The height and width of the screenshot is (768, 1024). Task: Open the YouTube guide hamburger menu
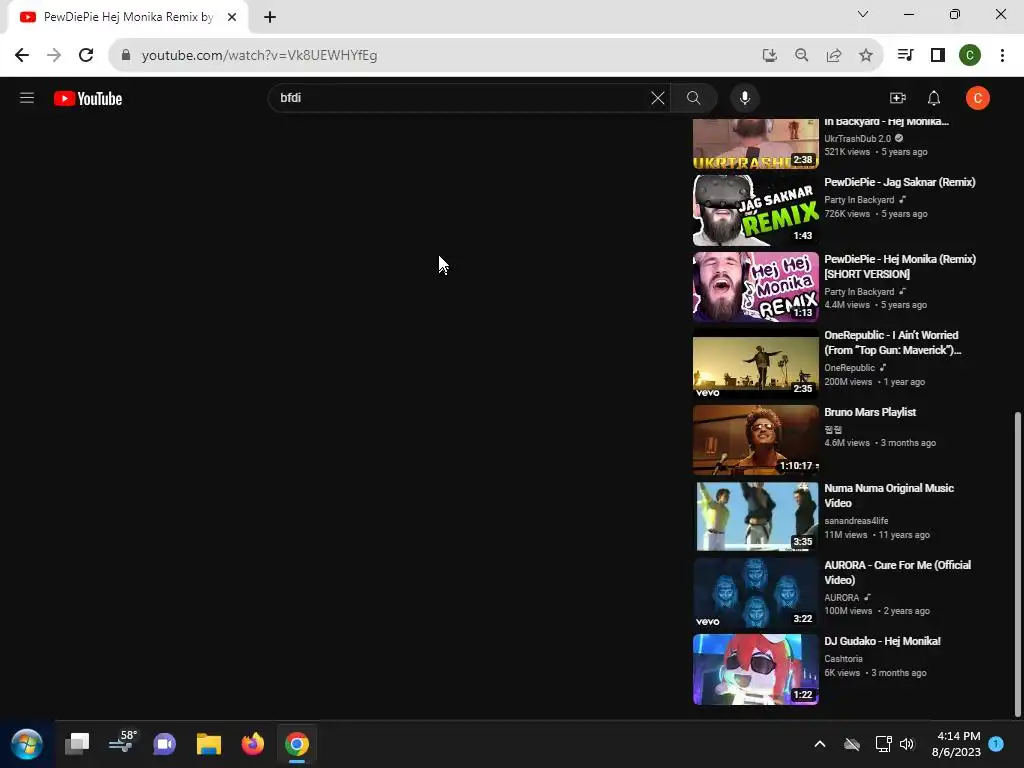pos(27,98)
